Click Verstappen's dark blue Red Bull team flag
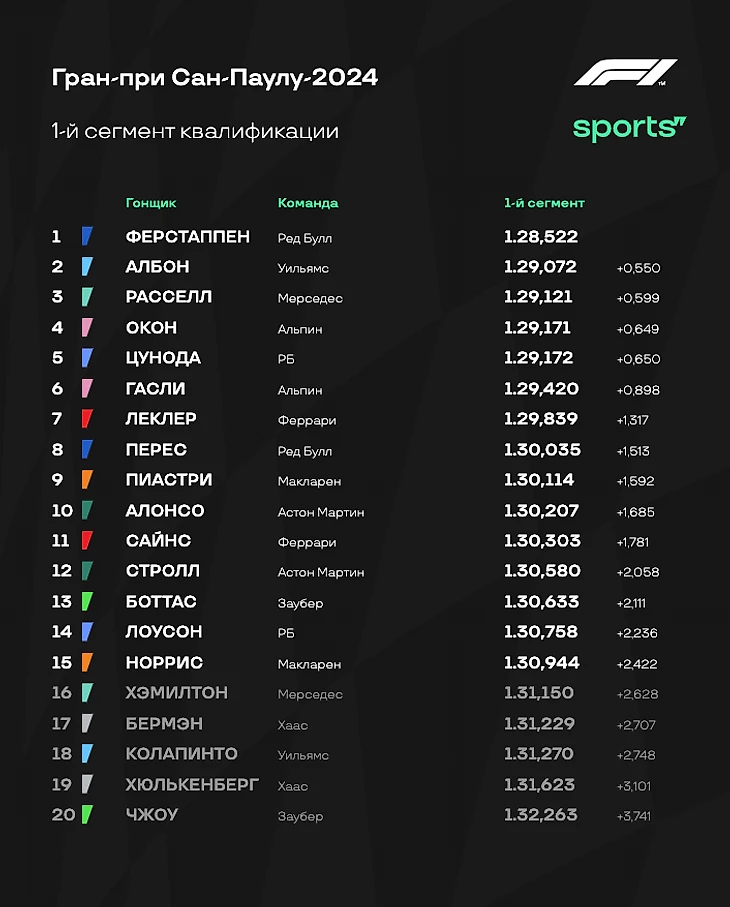This screenshot has height=907, width=730. pyautogui.click(x=87, y=237)
